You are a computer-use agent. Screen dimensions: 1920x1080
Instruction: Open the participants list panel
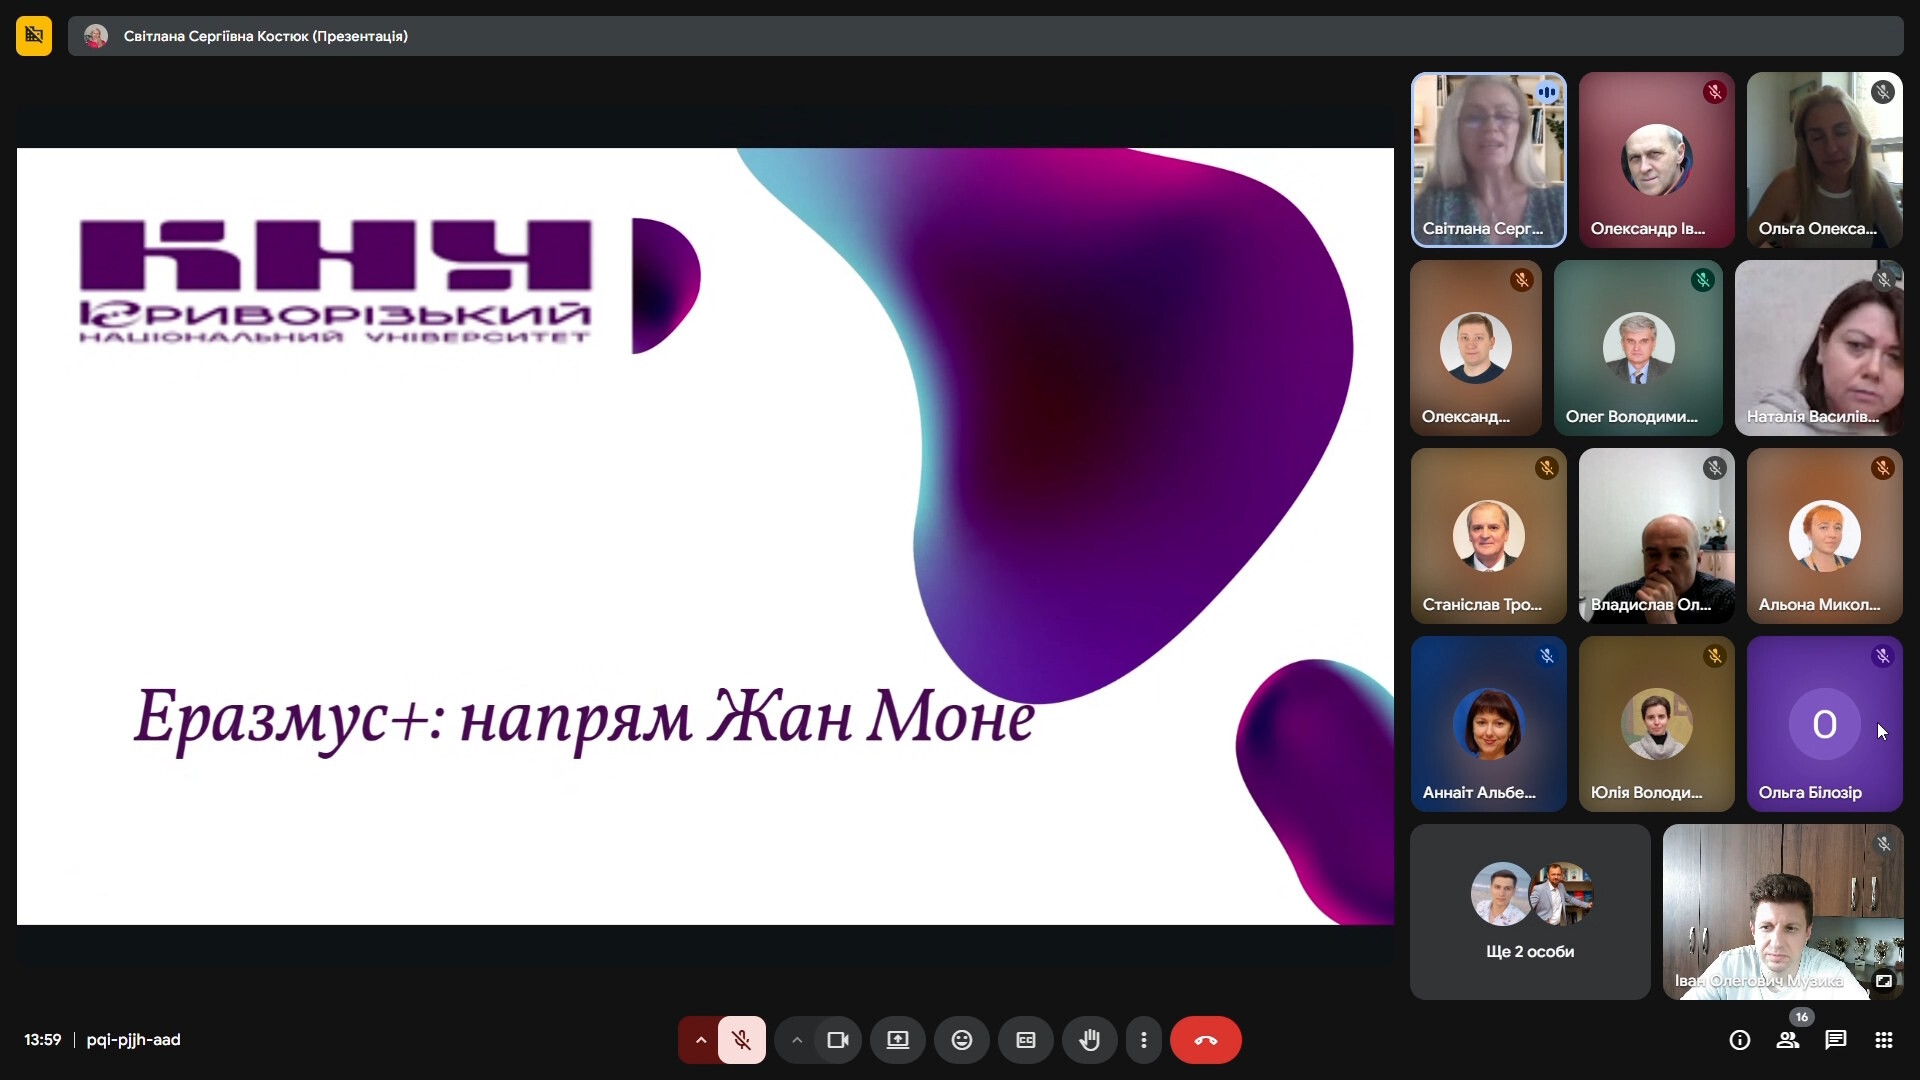[1788, 1040]
